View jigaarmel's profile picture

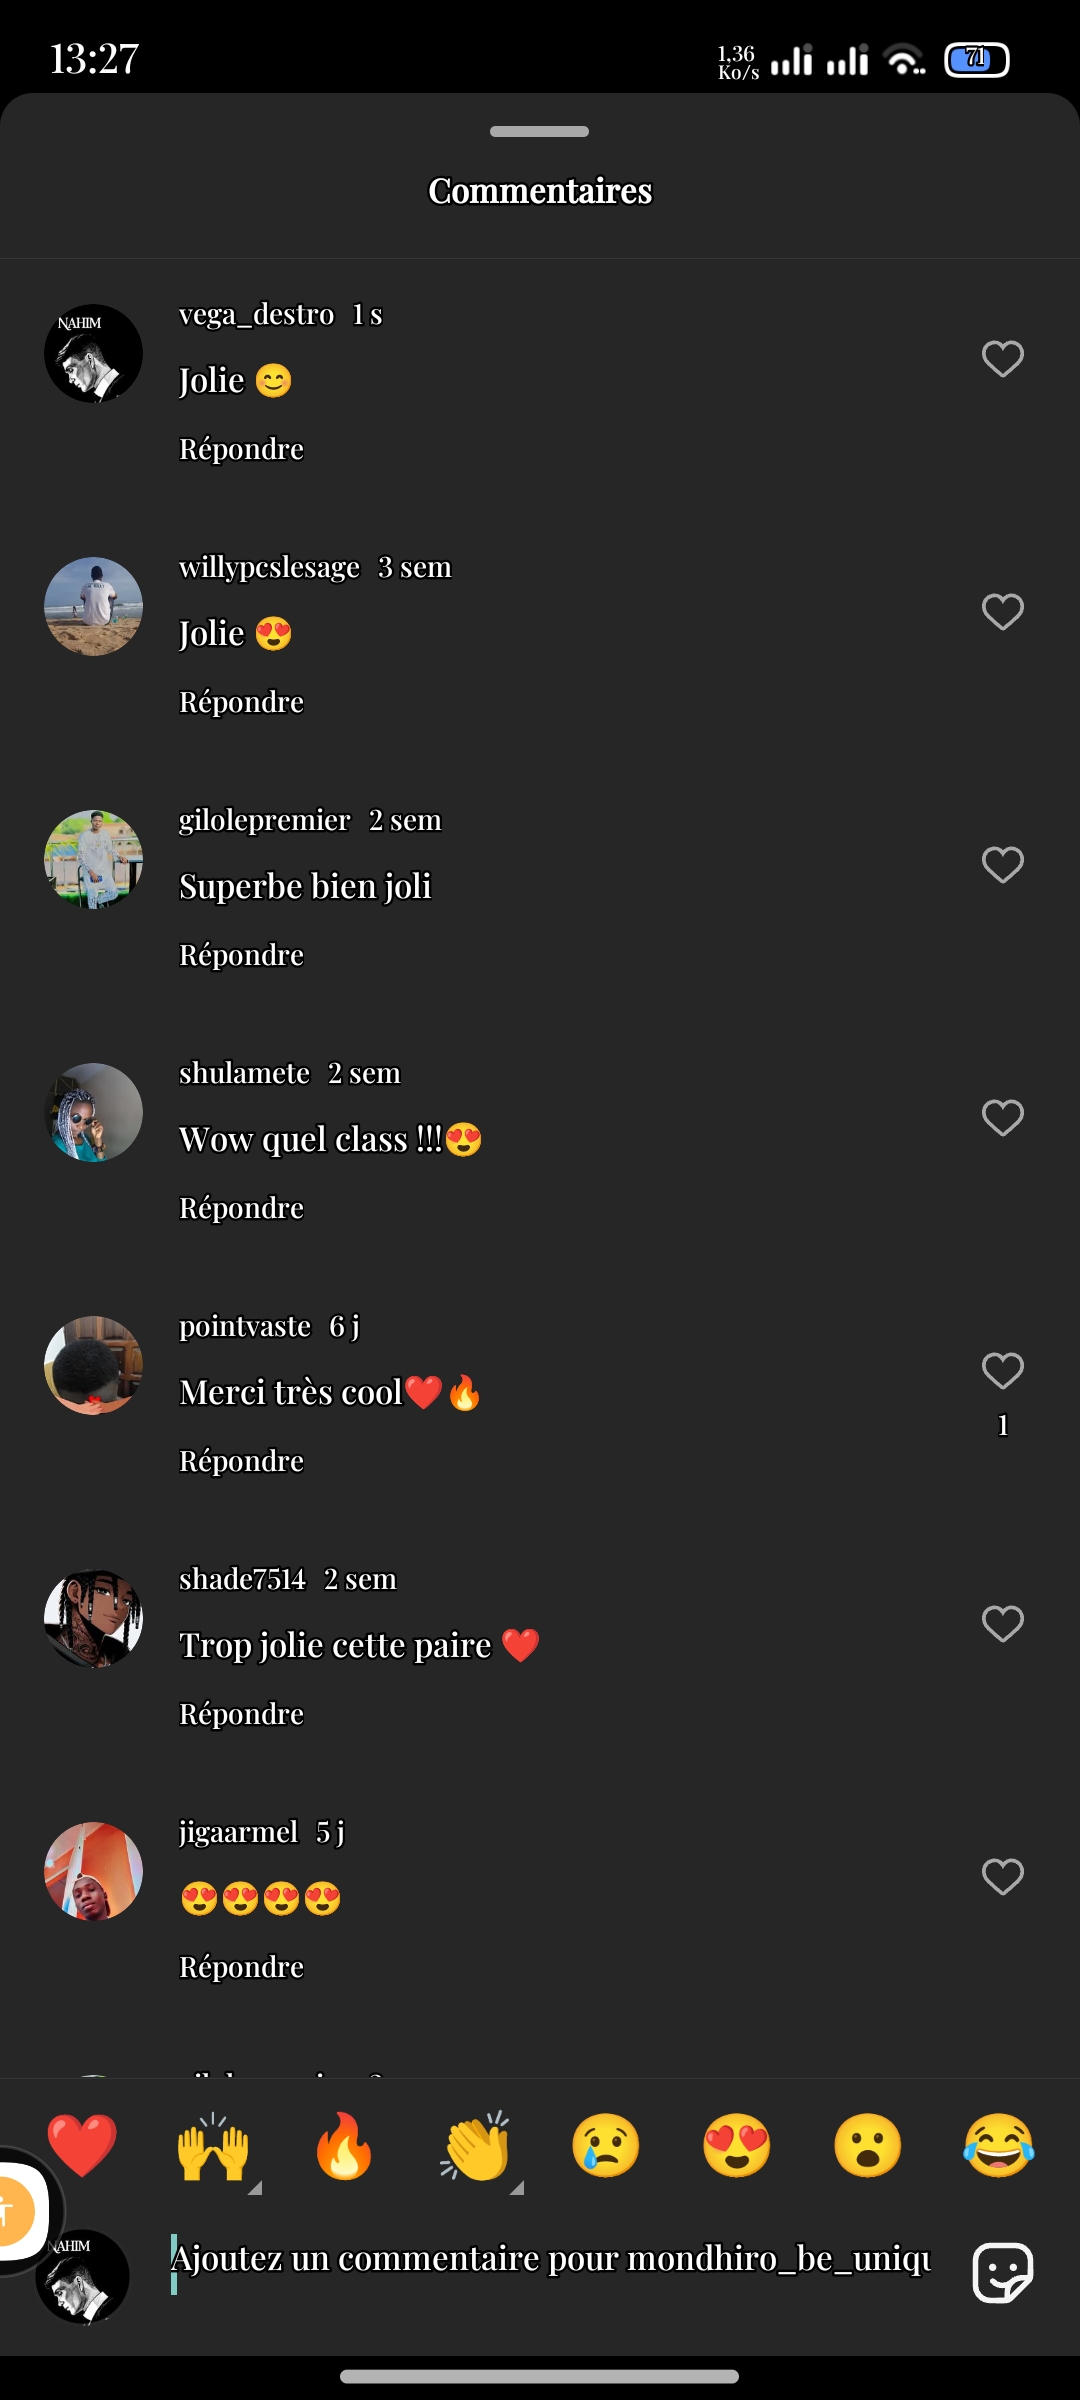[94, 1871]
